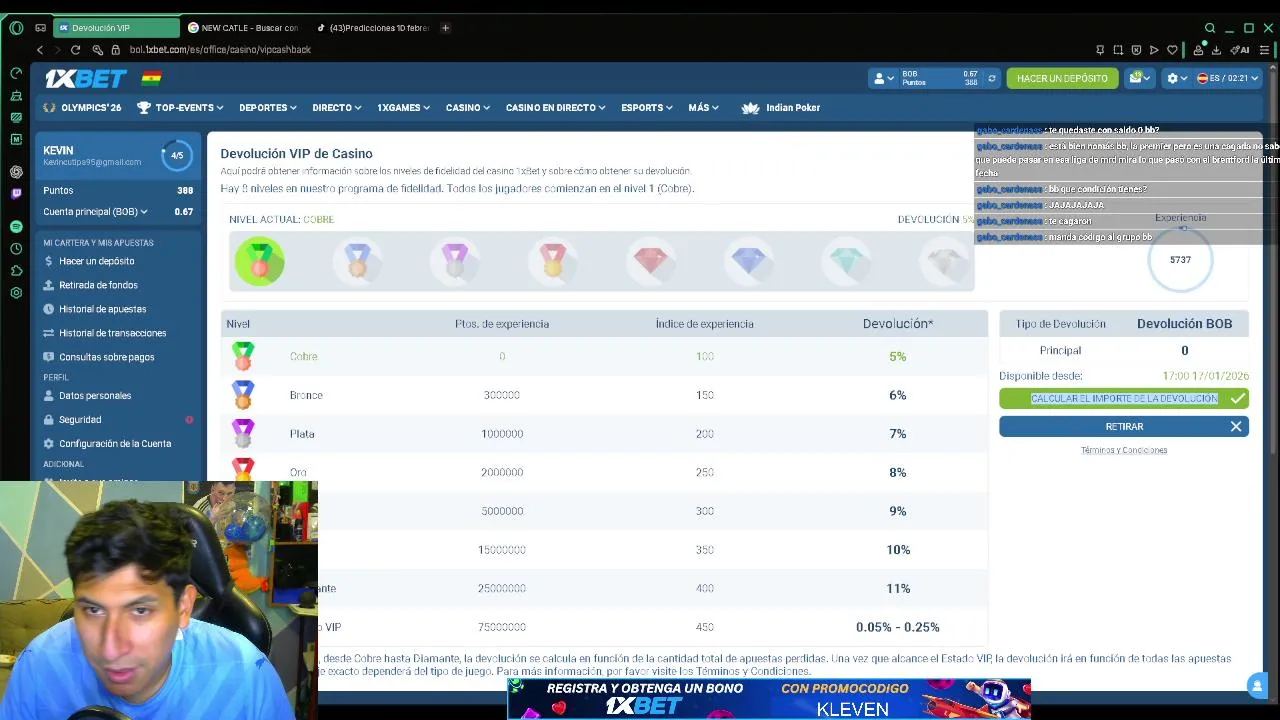Click the pin icon in address bar
Image resolution: width=1280 pixels, height=720 pixels.
click(x=1100, y=49)
